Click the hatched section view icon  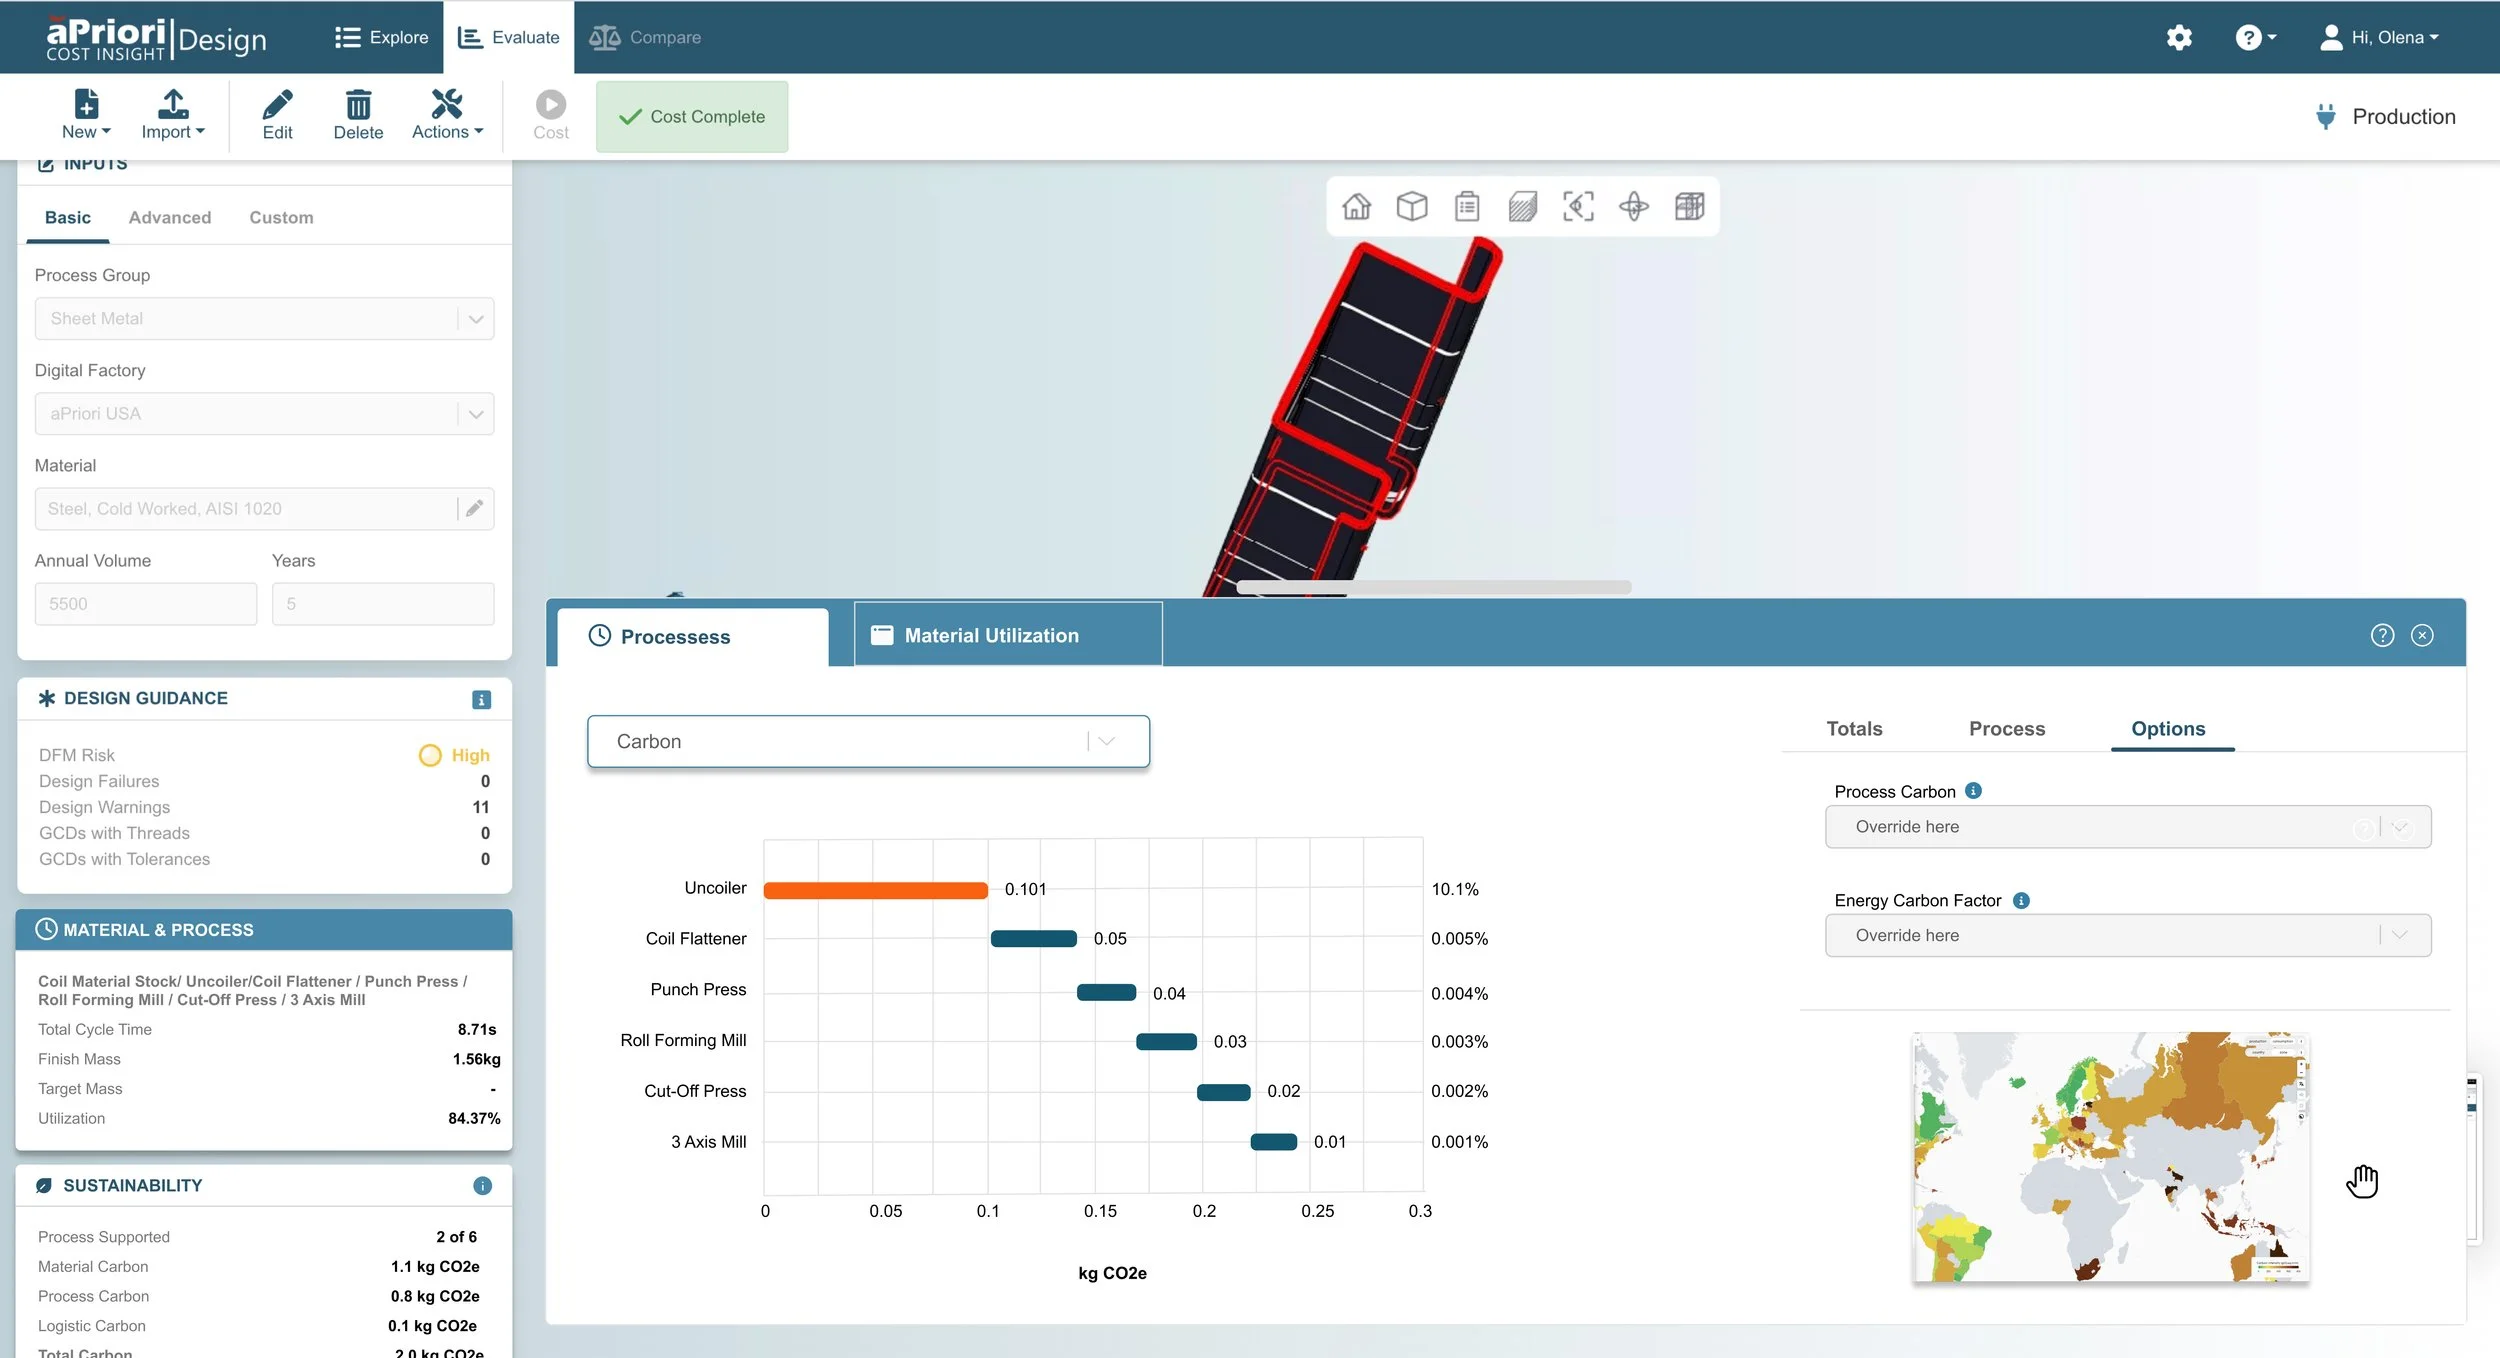tap(1523, 206)
